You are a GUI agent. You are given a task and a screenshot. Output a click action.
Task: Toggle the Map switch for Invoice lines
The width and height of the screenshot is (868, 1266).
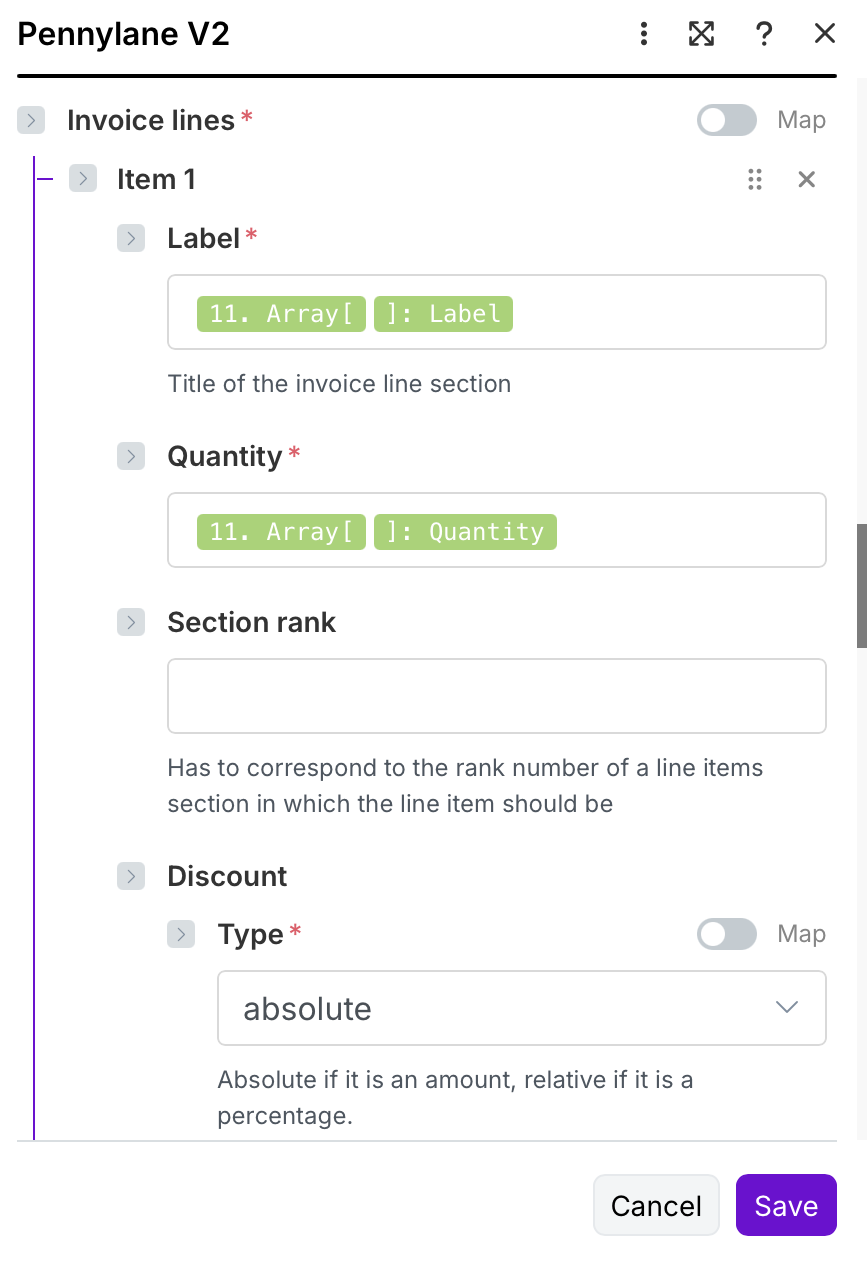click(727, 121)
